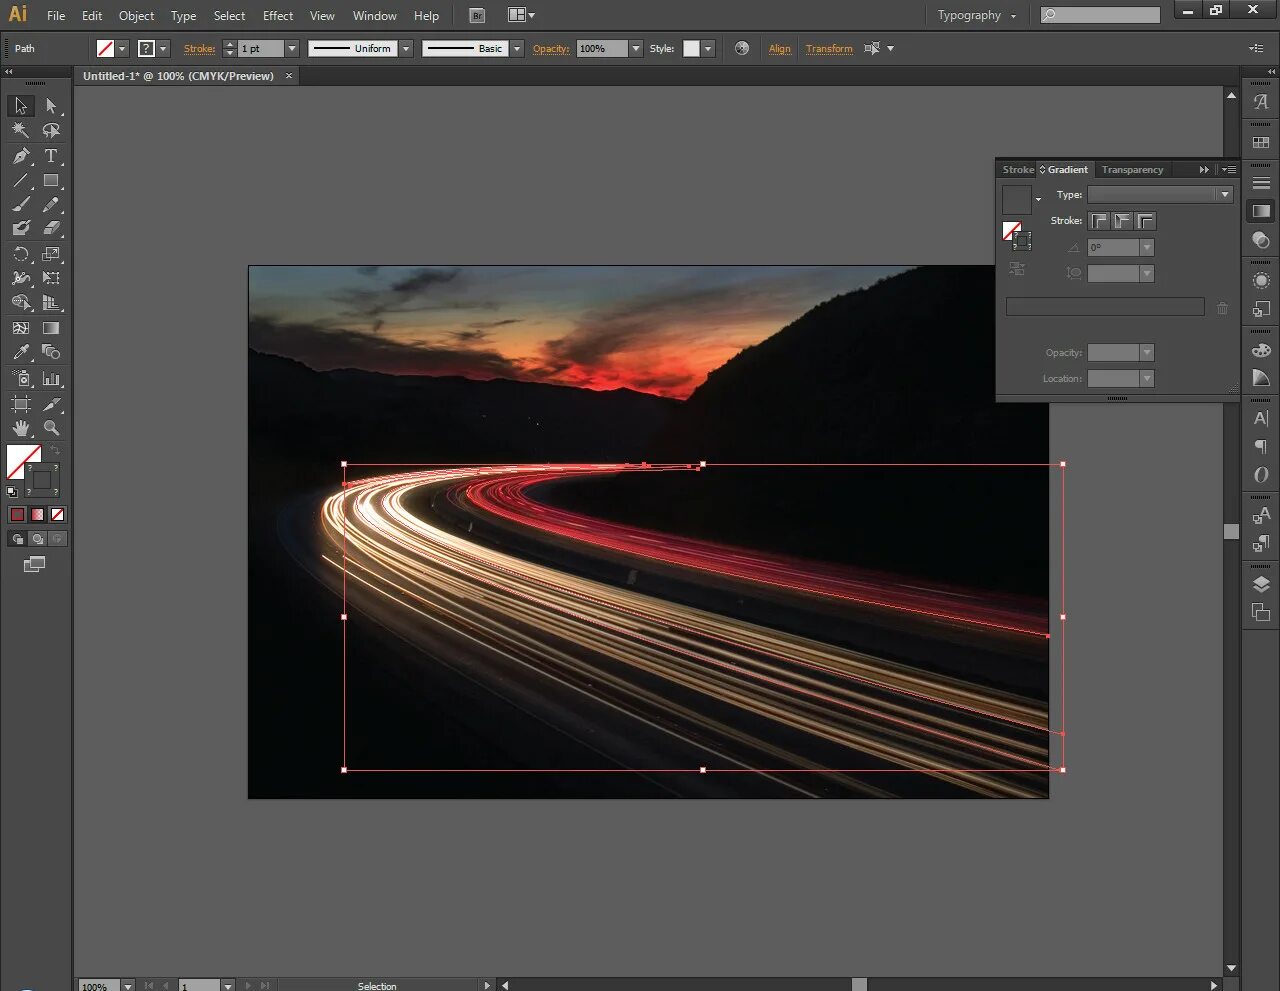This screenshot has width=1280, height=991.
Task: Apply gradient across stroke button
Action: [x=1145, y=221]
